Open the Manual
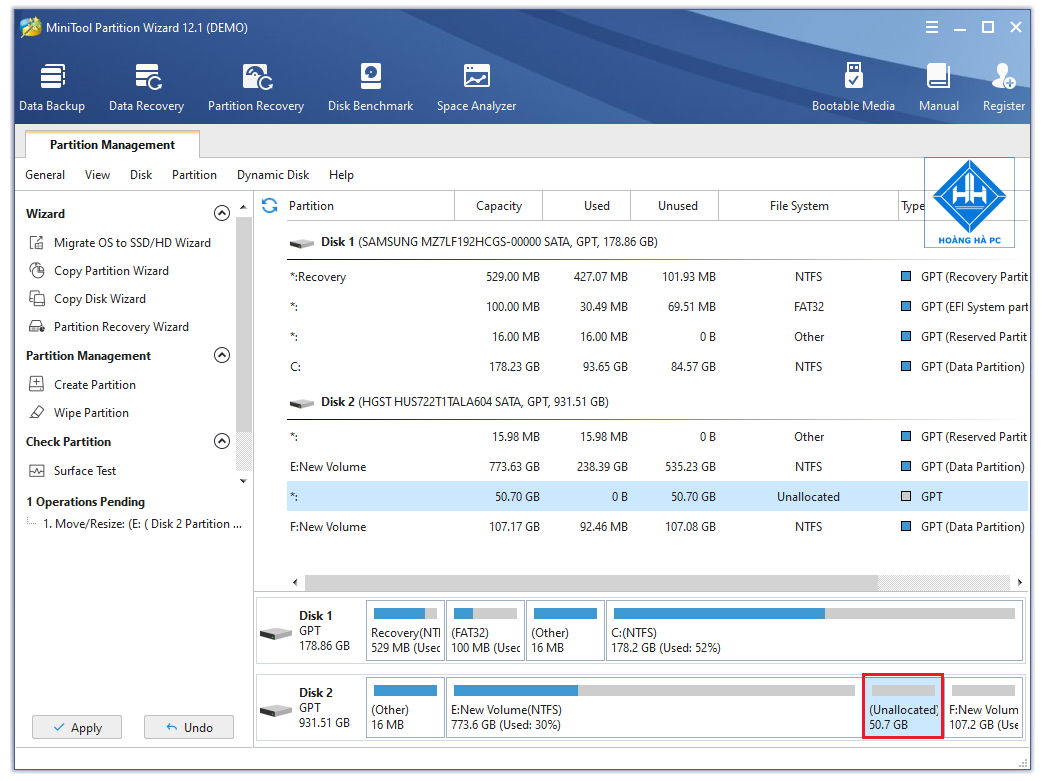Screen dimensions: 1044x781 point(938,85)
